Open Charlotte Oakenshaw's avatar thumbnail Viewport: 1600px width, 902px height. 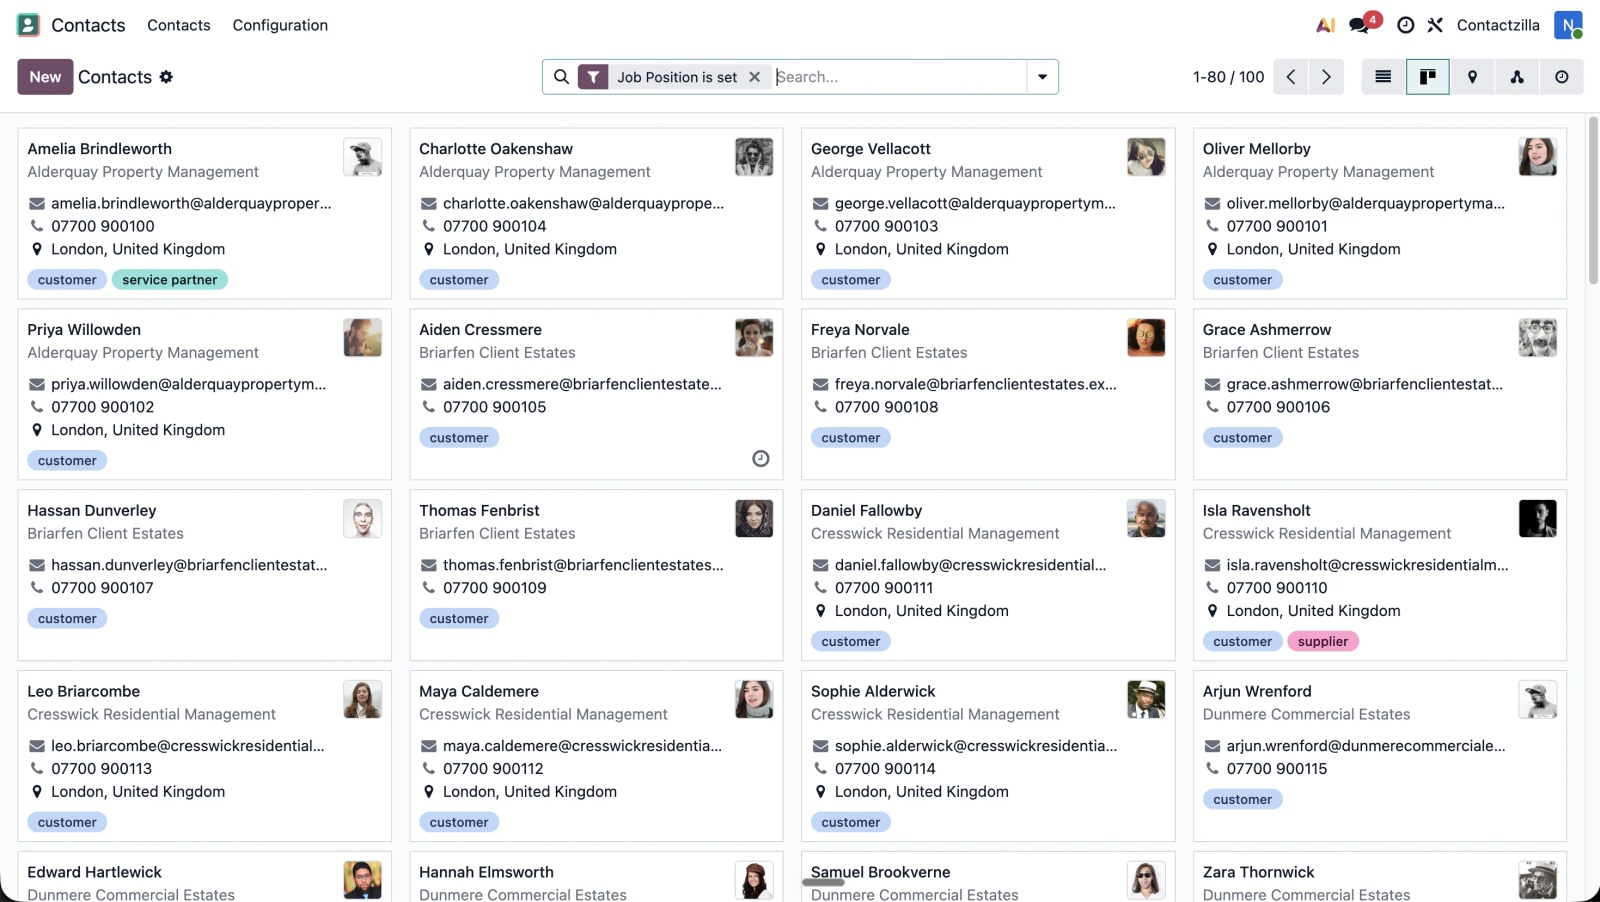click(754, 157)
